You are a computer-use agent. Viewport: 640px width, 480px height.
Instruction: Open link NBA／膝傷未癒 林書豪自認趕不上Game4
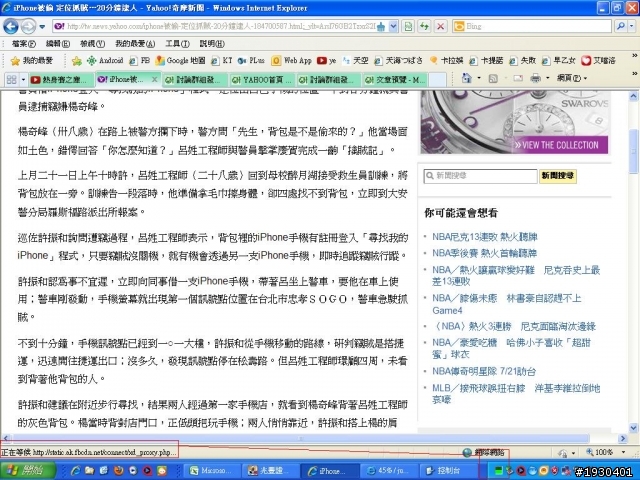point(507,304)
